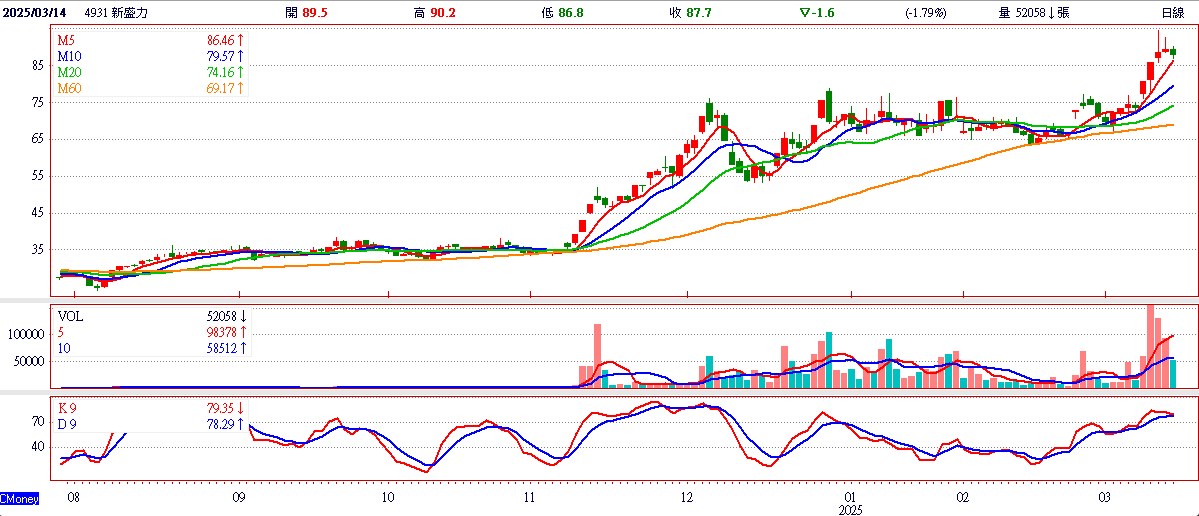Screen dimensions: 1199x516
Task: Click the K9 value 79.35
Action: pyautogui.click(x=220, y=408)
